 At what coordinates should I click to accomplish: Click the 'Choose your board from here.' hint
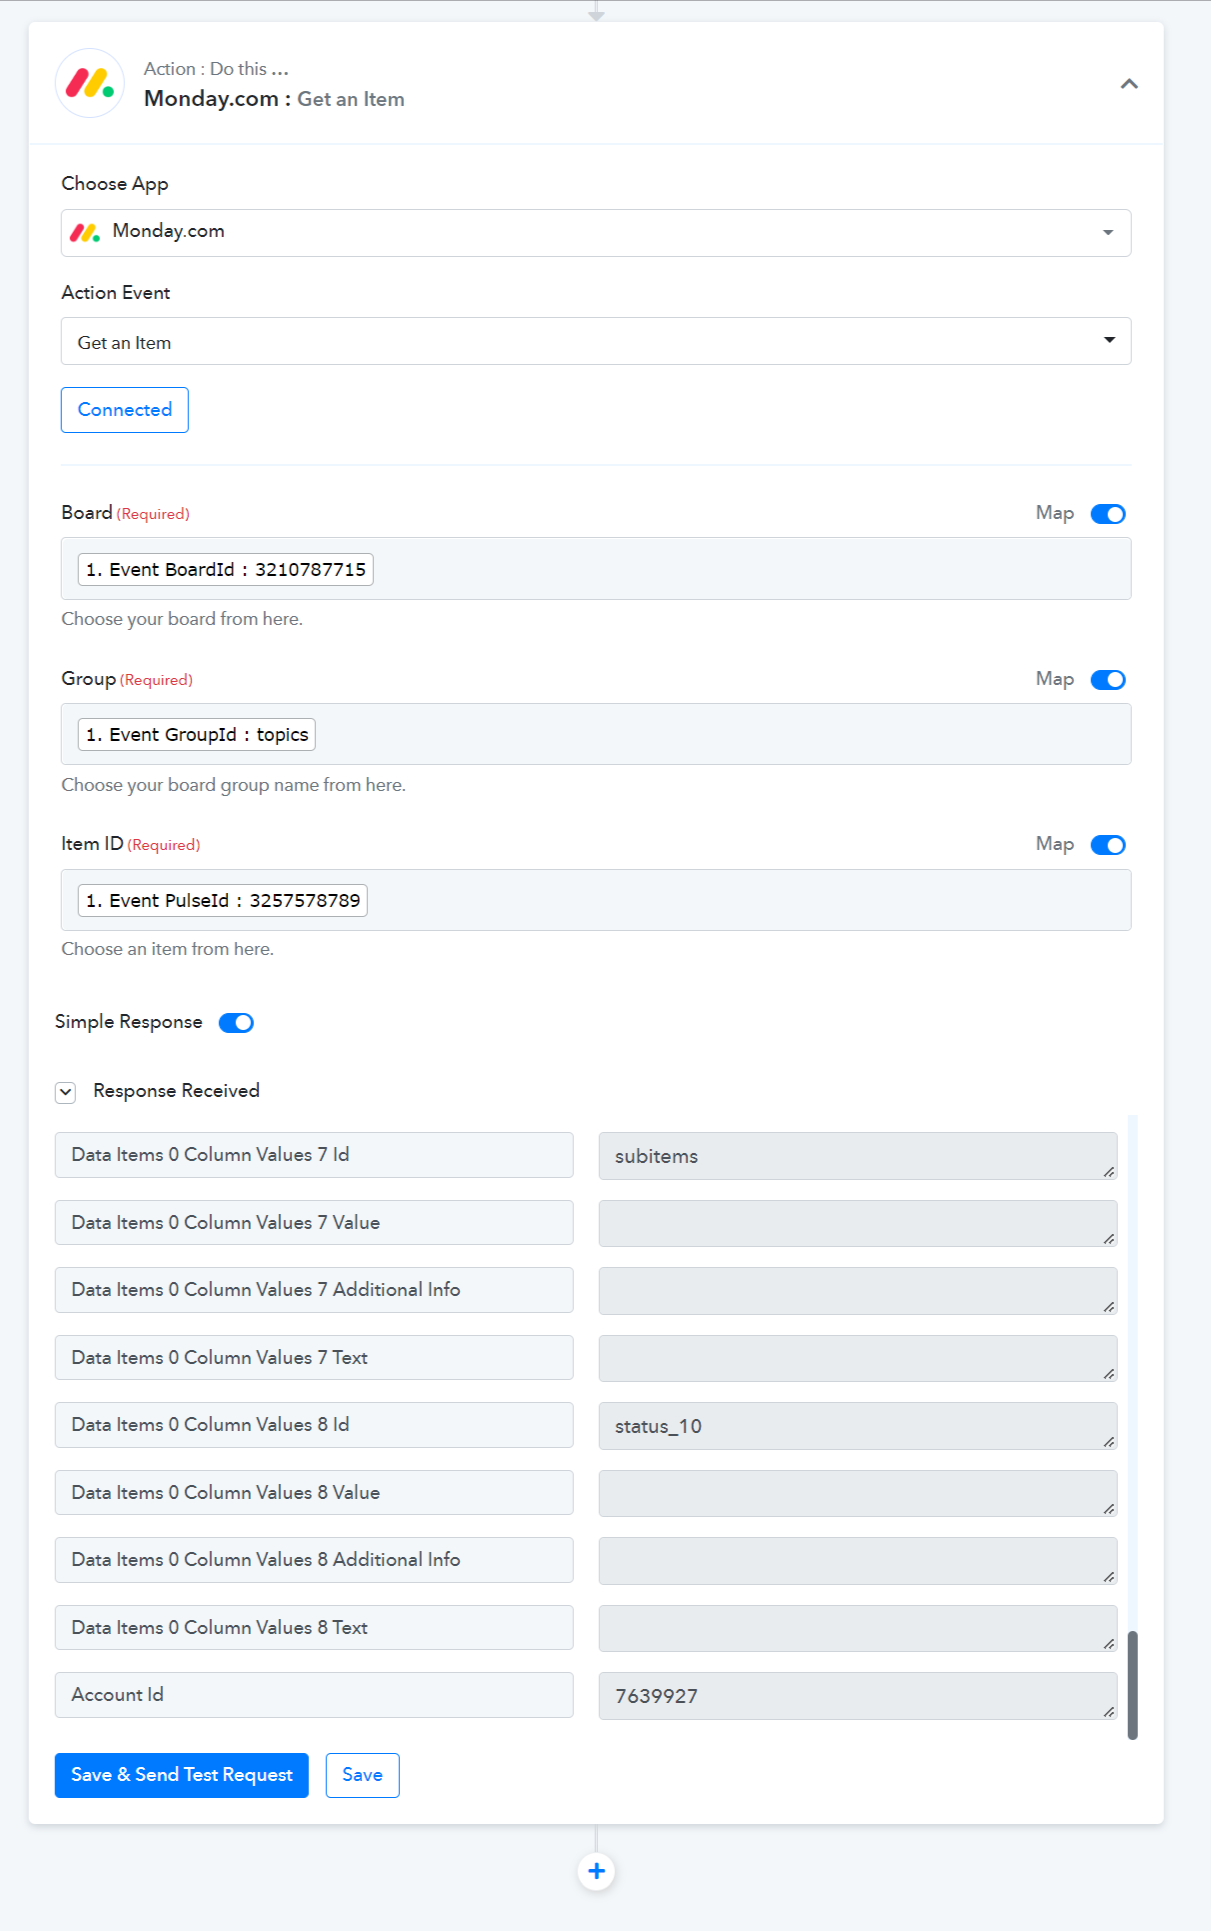(182, 619)
